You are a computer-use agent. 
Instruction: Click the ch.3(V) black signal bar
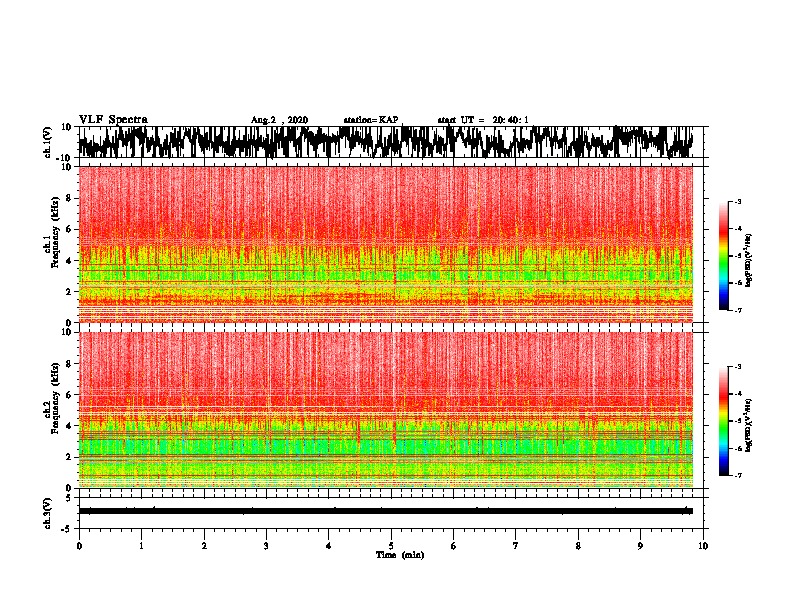[x=386, y=511]
